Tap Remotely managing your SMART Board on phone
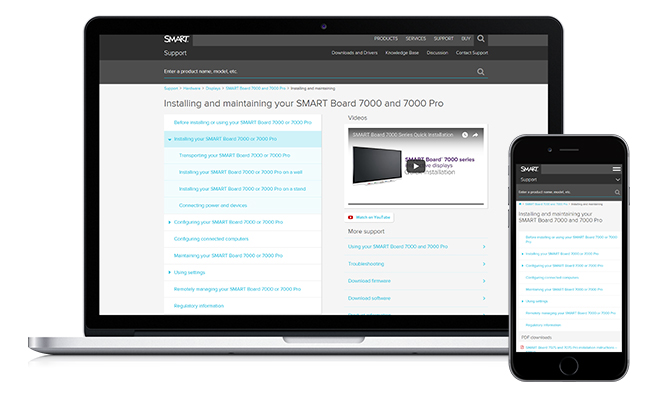The height and width of the screenshot is (397, 658). (570, 313)
